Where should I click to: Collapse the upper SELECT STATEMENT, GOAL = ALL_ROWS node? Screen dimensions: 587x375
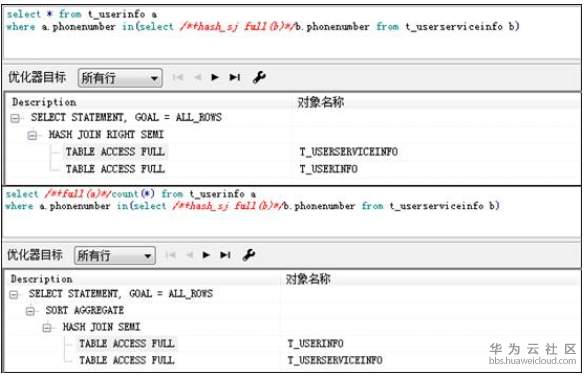click(x=15, y=118)
